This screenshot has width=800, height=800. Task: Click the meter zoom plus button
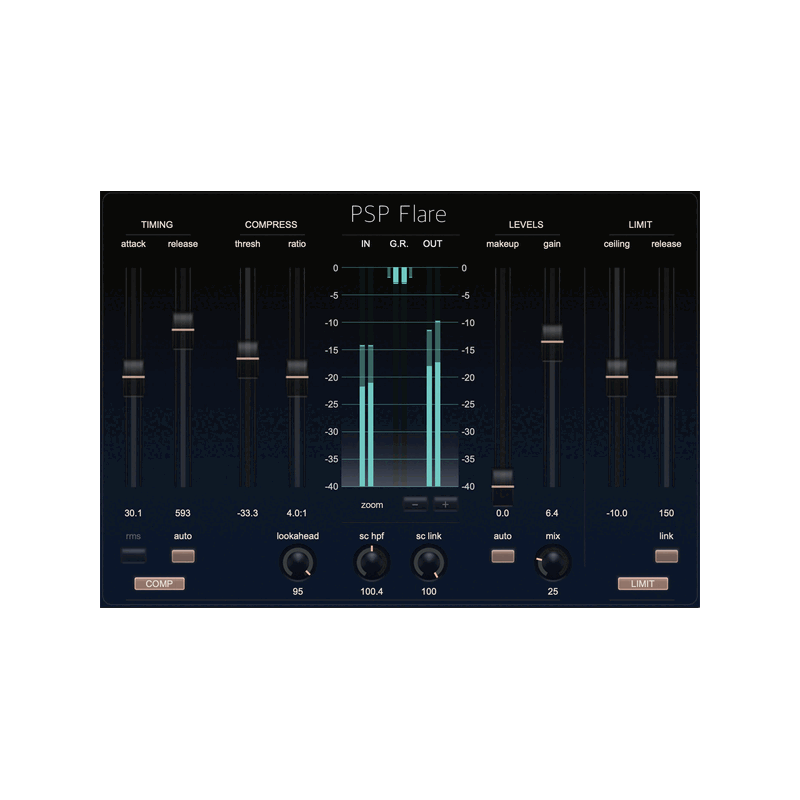(x=445, y=505)
